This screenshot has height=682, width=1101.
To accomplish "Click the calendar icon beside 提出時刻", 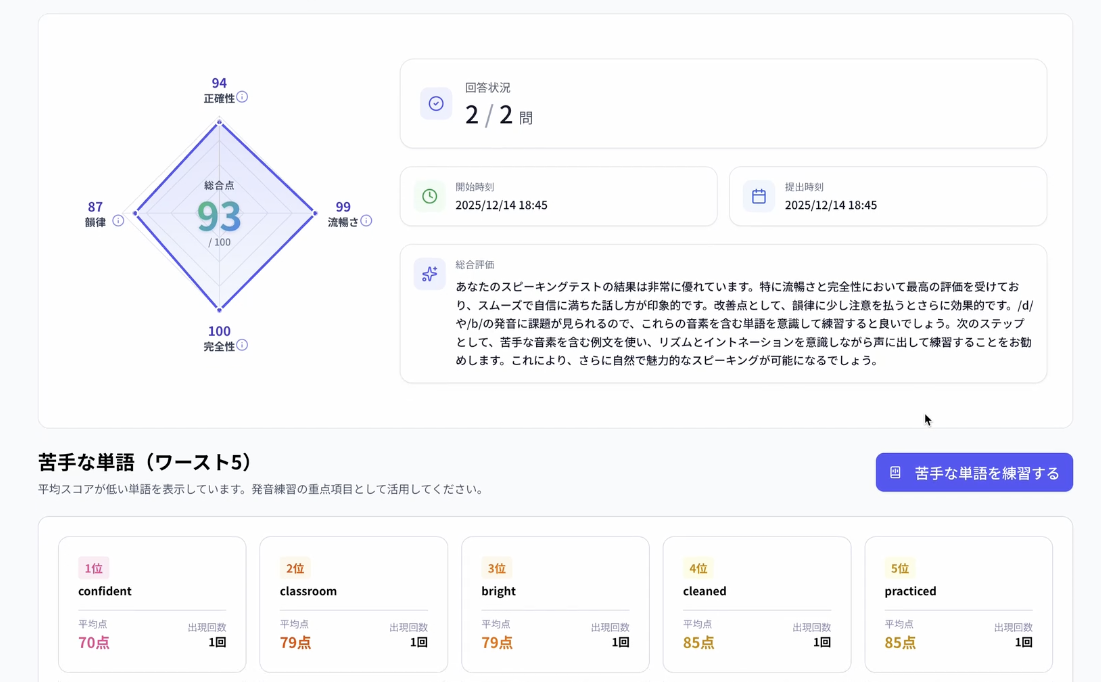I will point(757,196).
